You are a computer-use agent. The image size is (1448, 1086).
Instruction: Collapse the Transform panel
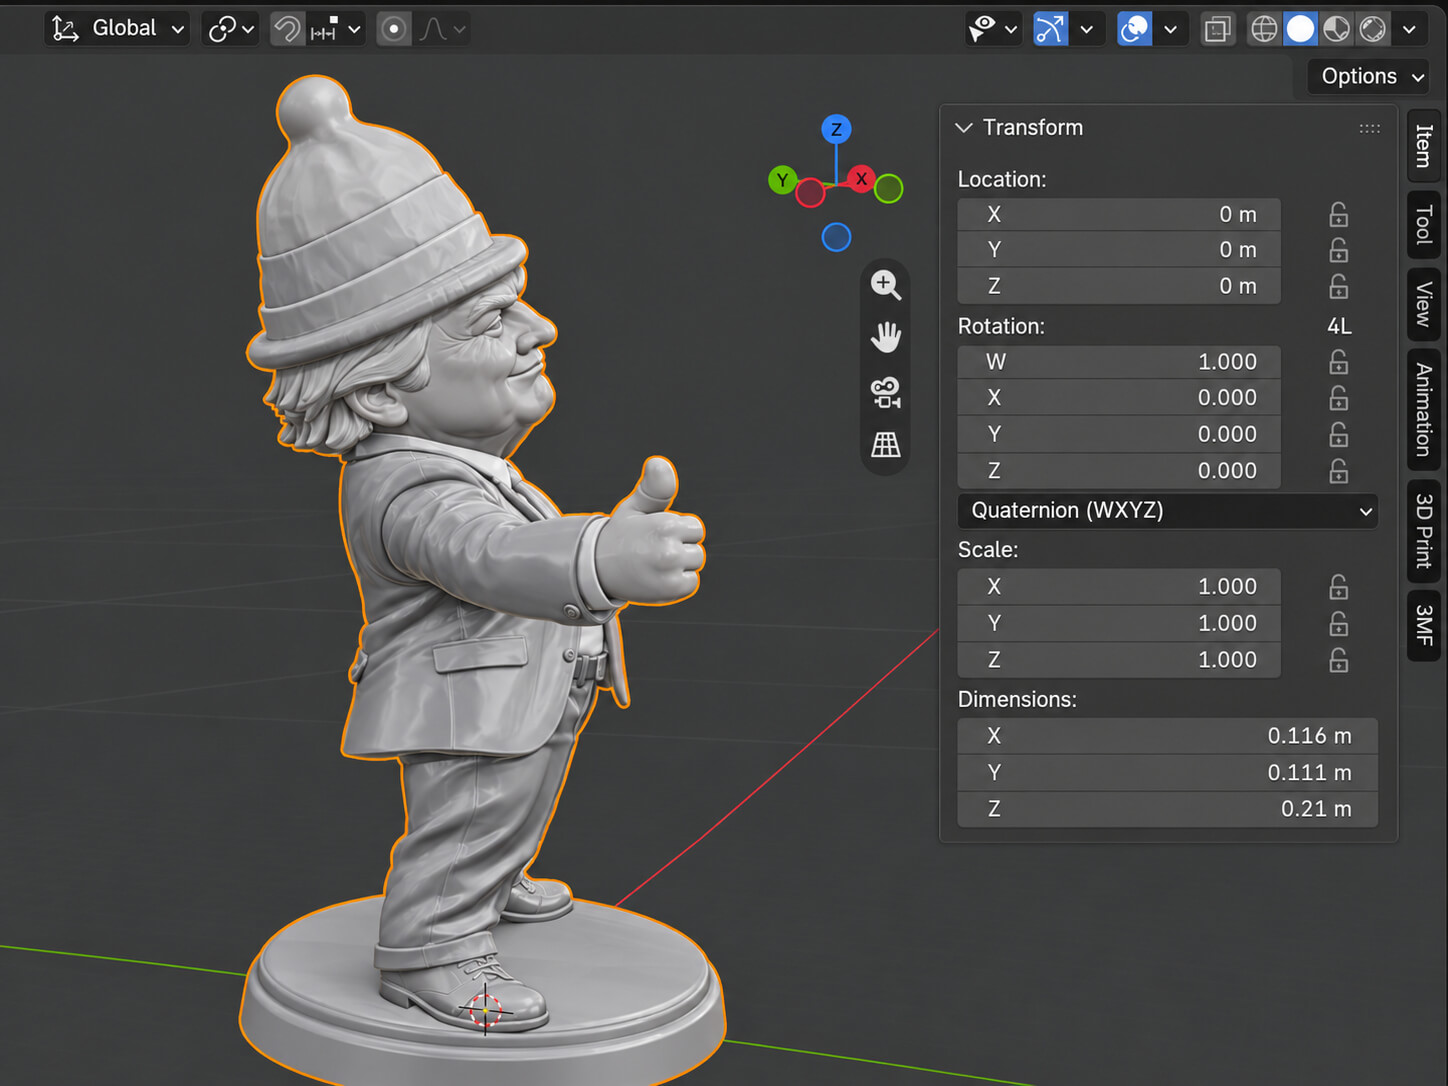coord(964,127)
